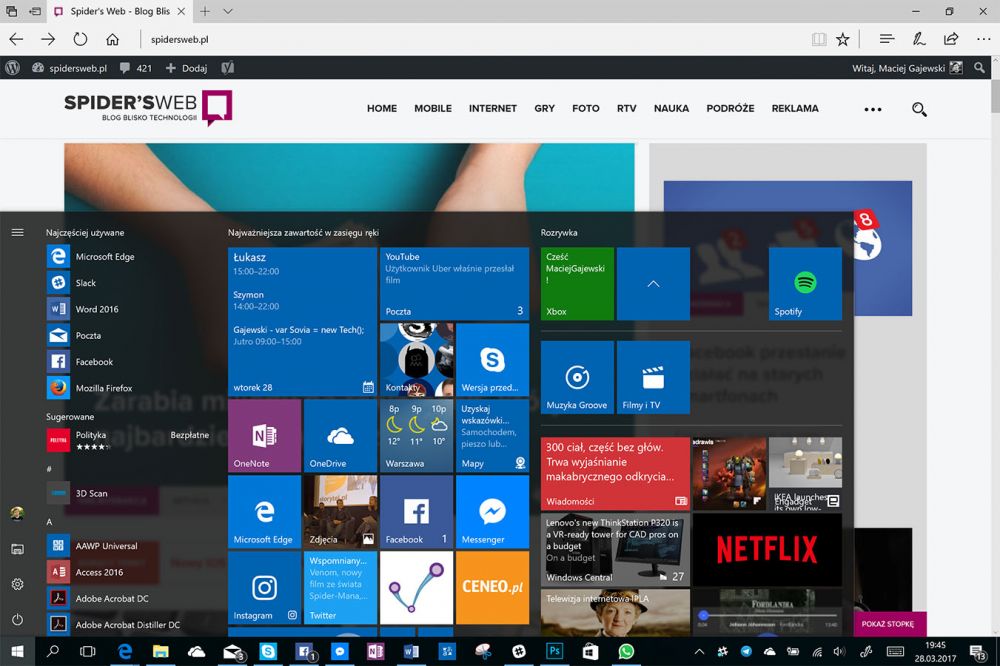Click Dodaj in WordPress admin bar
Viewport: 1000px width, 666px height.
[186, 68]
